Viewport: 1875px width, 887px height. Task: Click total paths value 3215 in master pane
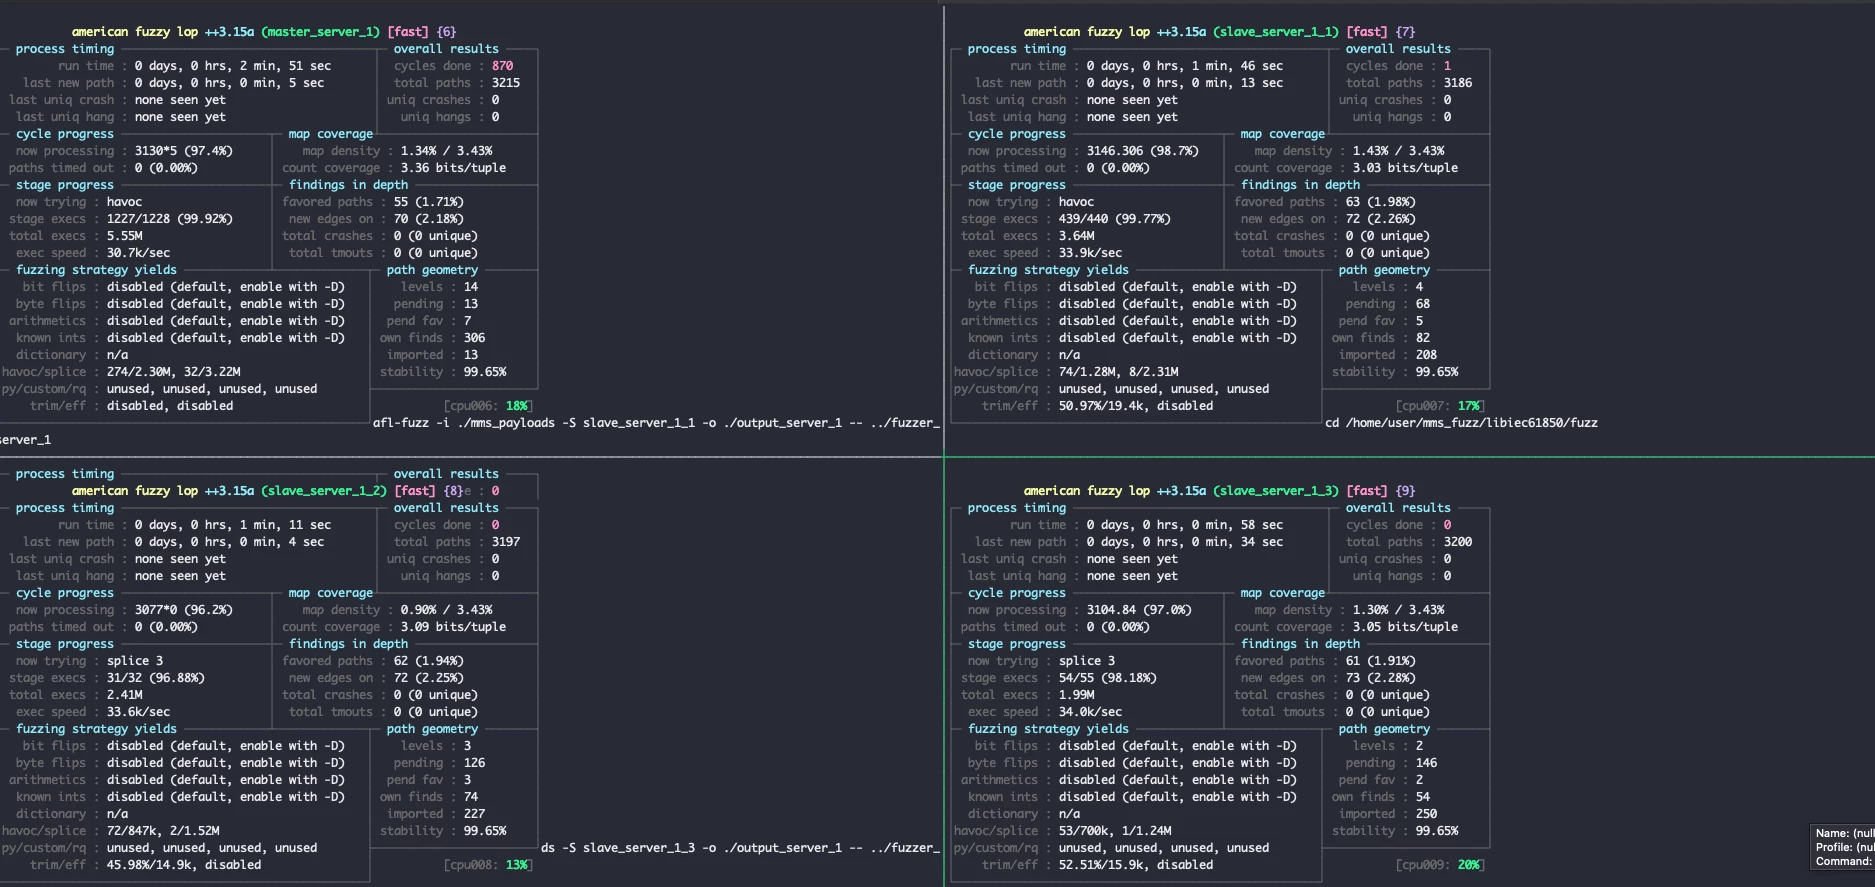point(505,83)
